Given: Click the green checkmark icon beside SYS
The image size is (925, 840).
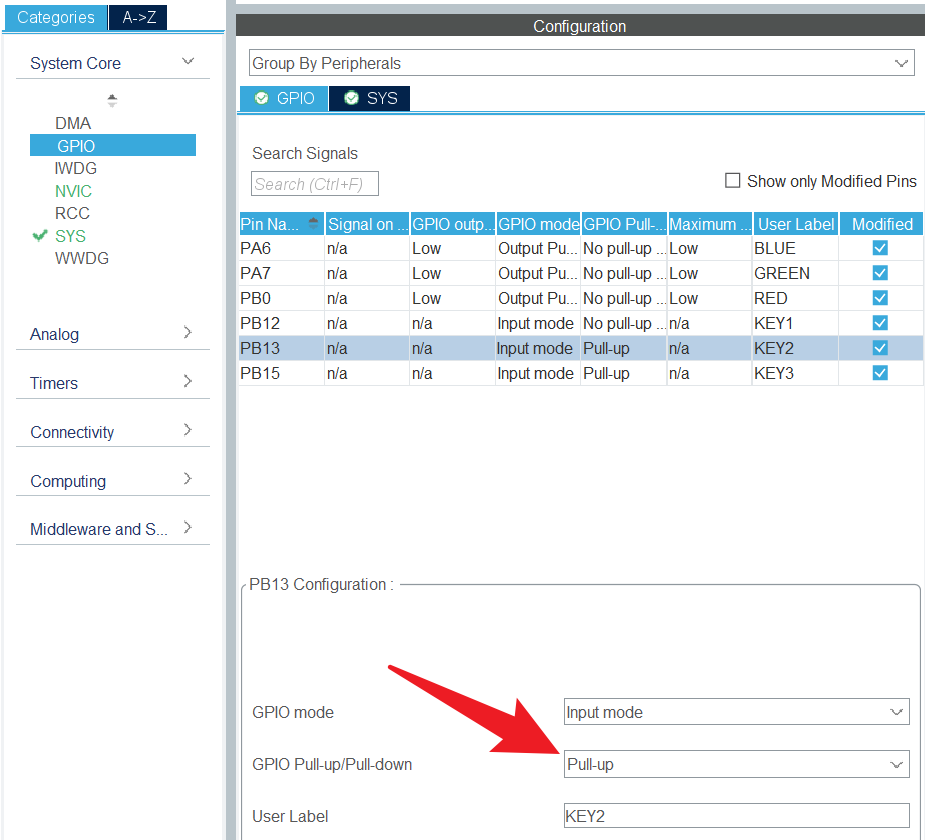Looking at the screenshot, I should click(40, 236).
